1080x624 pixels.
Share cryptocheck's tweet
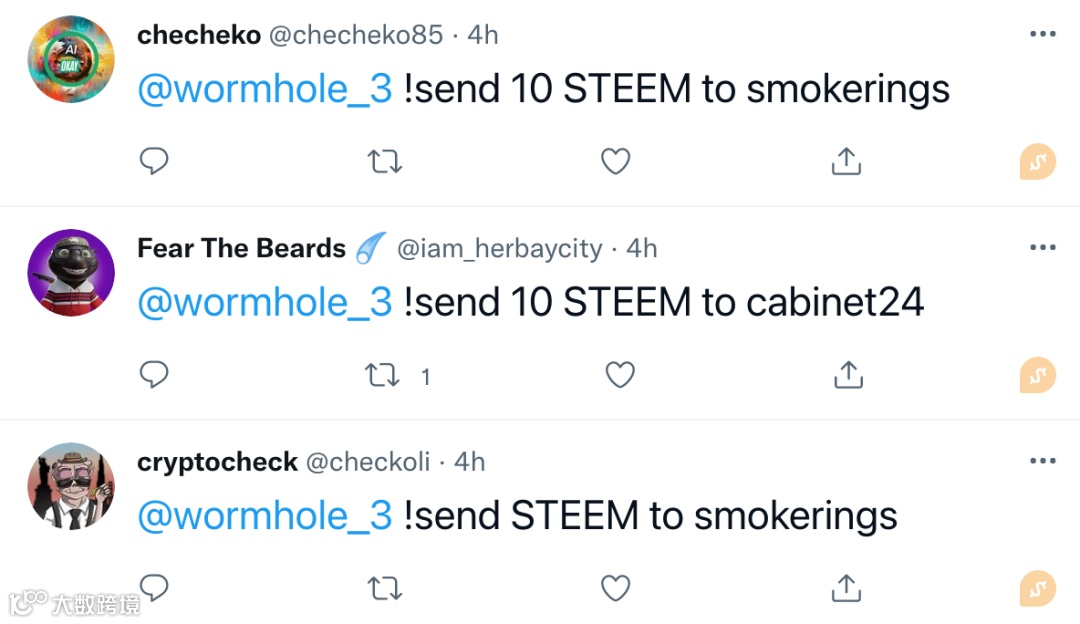846,587
